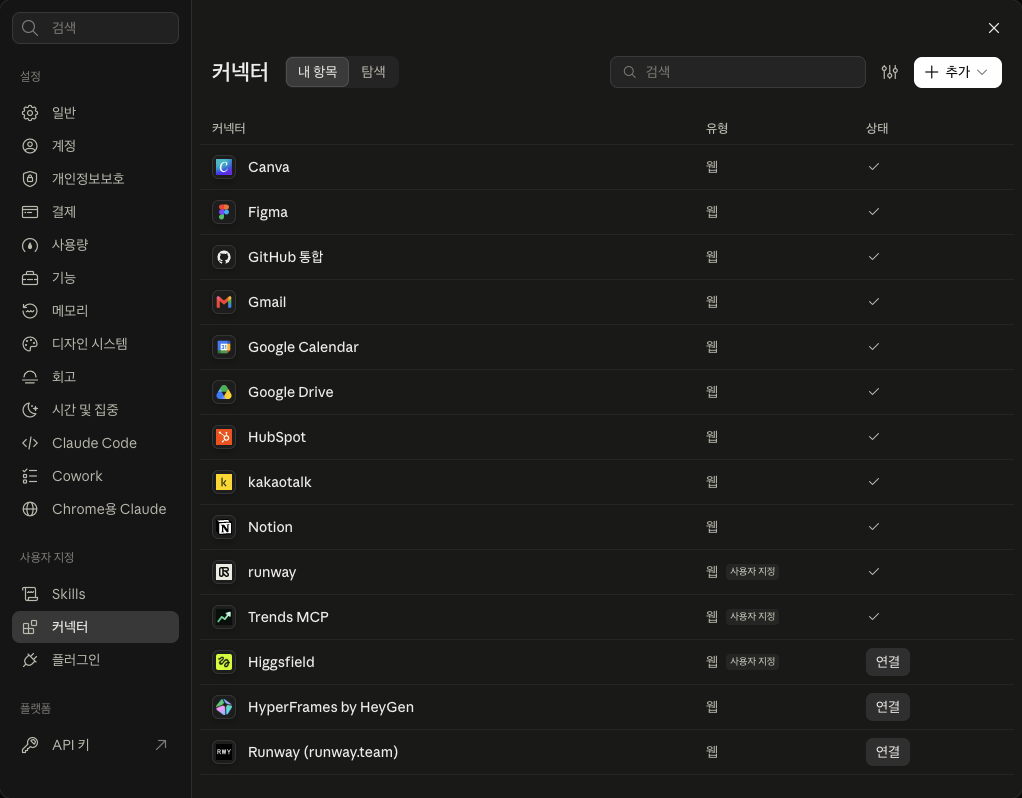This screenshot has width=1022, height=798.
Task: Click the GitHub octocat icon
Action: click(x=224, y=257)
